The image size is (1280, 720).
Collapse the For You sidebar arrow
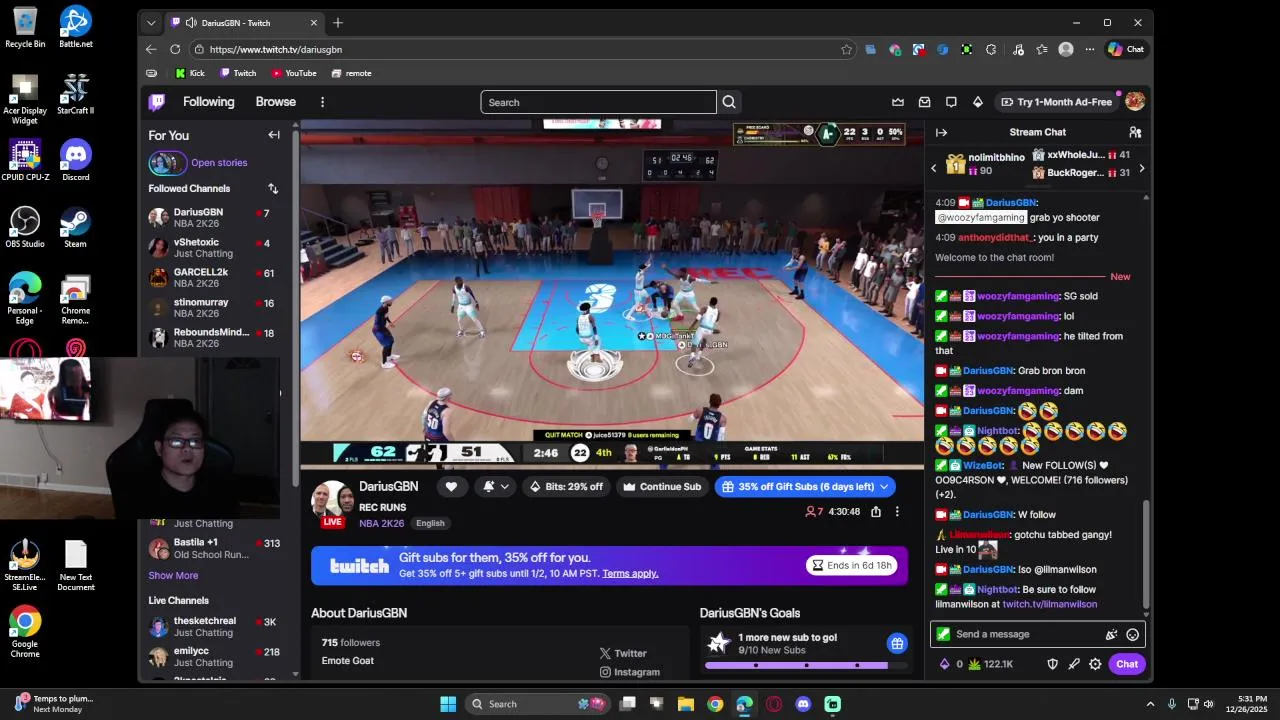coord(274,135)
